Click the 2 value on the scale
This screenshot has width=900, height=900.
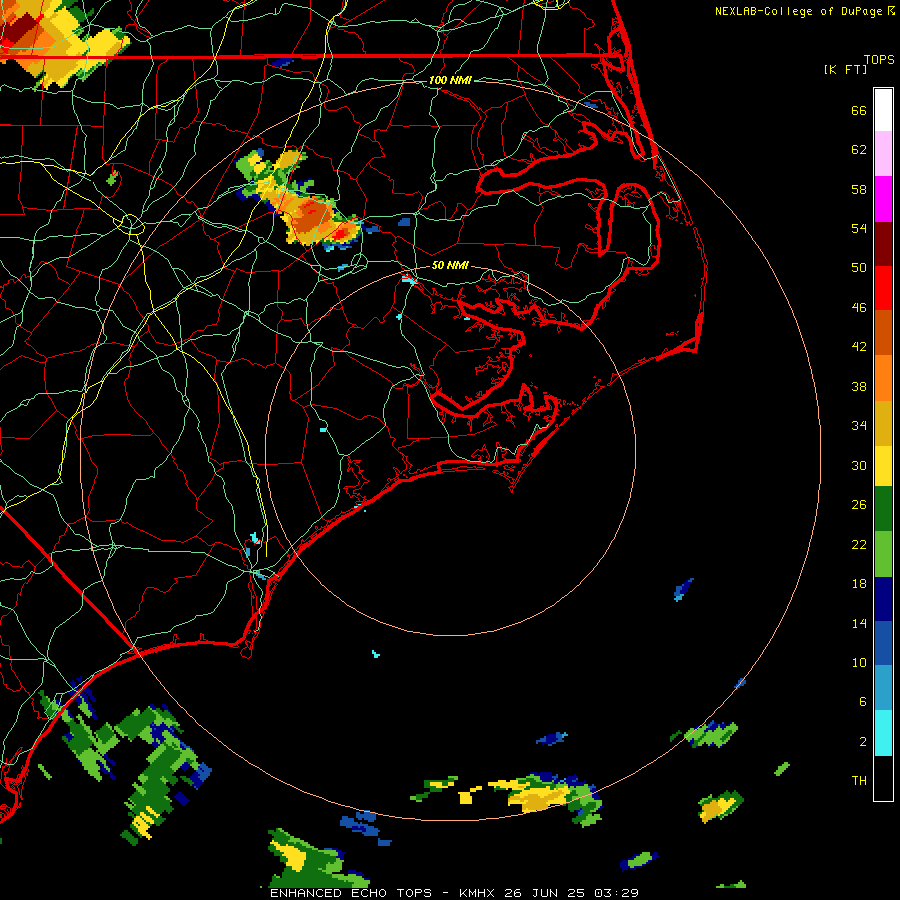pyautogui.click(x=863, y=742)
